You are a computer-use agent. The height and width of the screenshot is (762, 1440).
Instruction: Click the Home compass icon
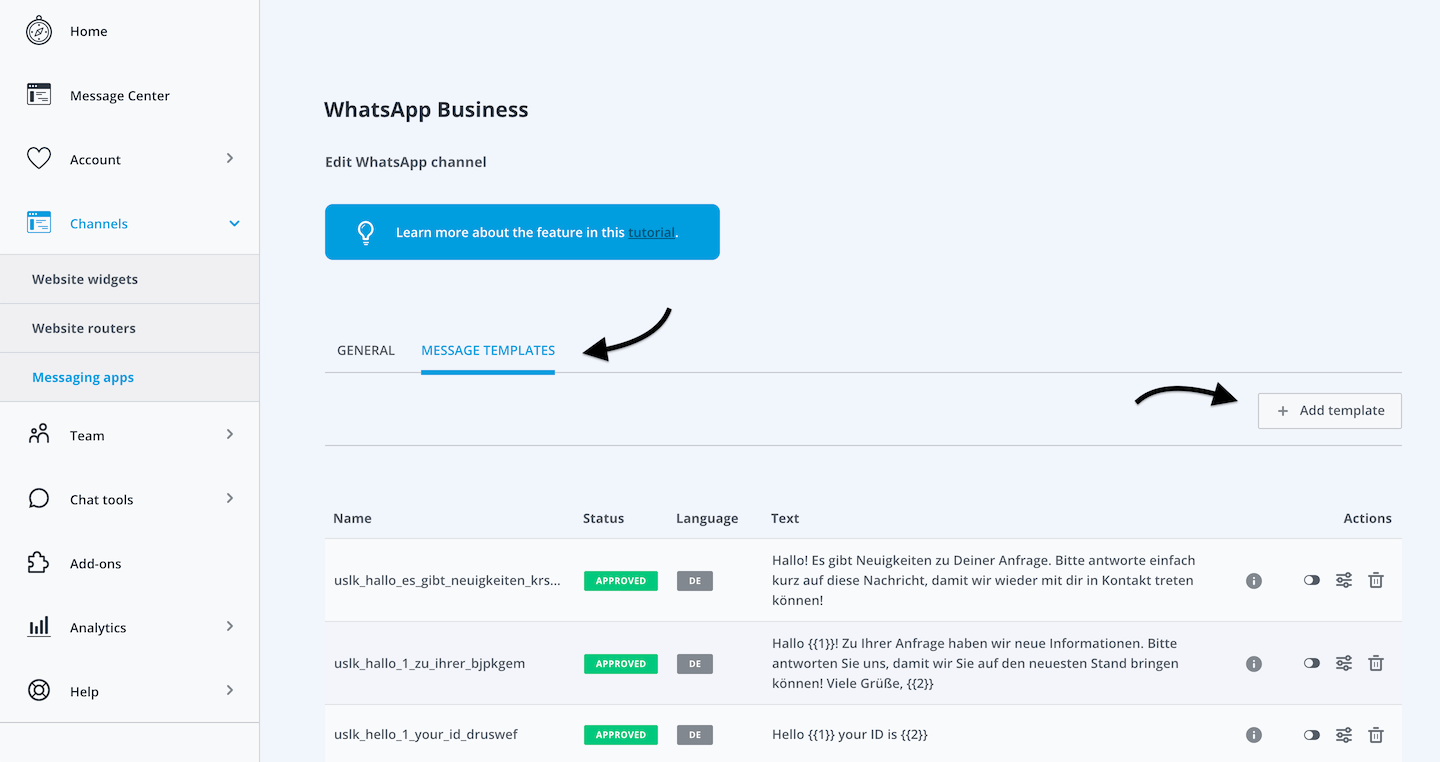(39, 31)
